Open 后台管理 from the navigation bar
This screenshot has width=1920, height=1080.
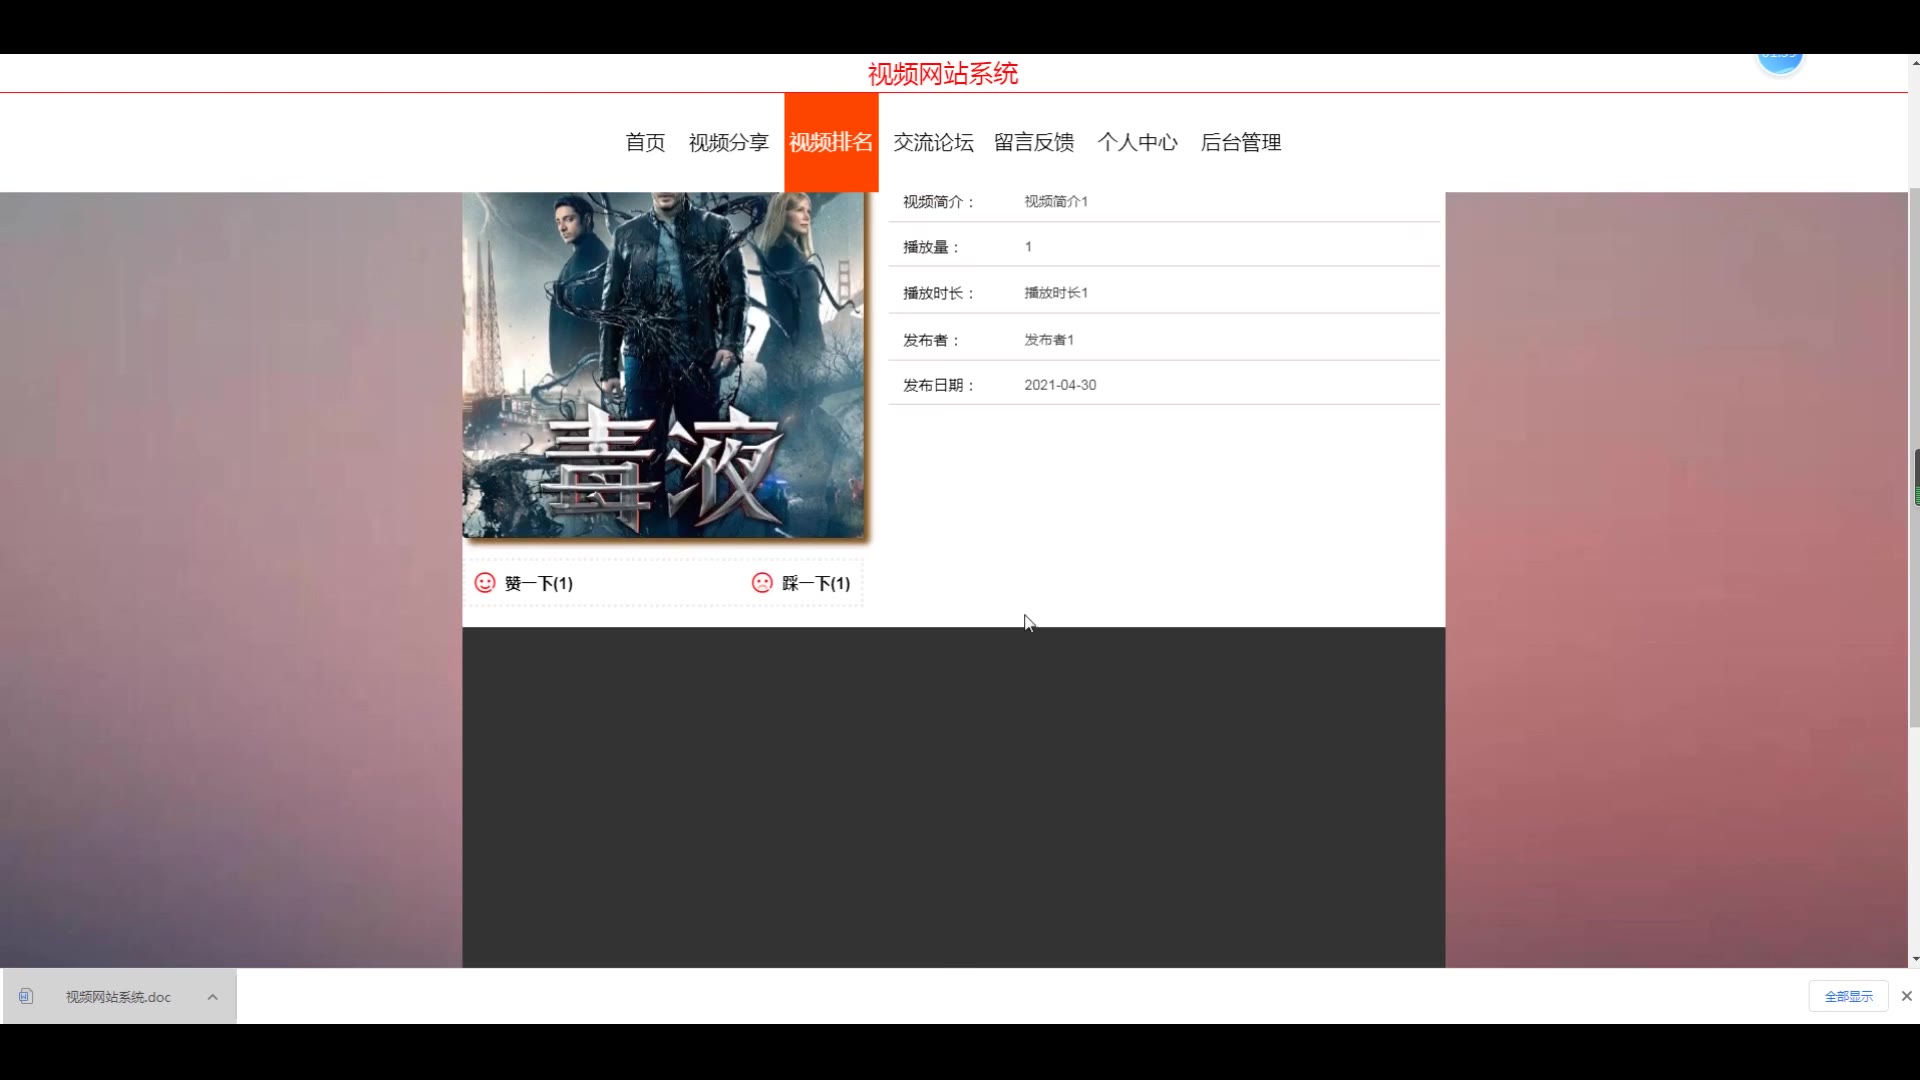coord(1241,142)
